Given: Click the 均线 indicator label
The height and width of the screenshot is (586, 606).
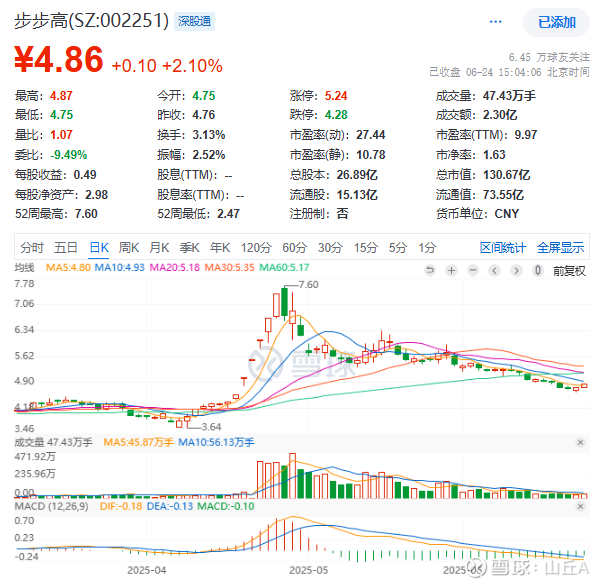Looking at the screenshot, I should [24, 267].
